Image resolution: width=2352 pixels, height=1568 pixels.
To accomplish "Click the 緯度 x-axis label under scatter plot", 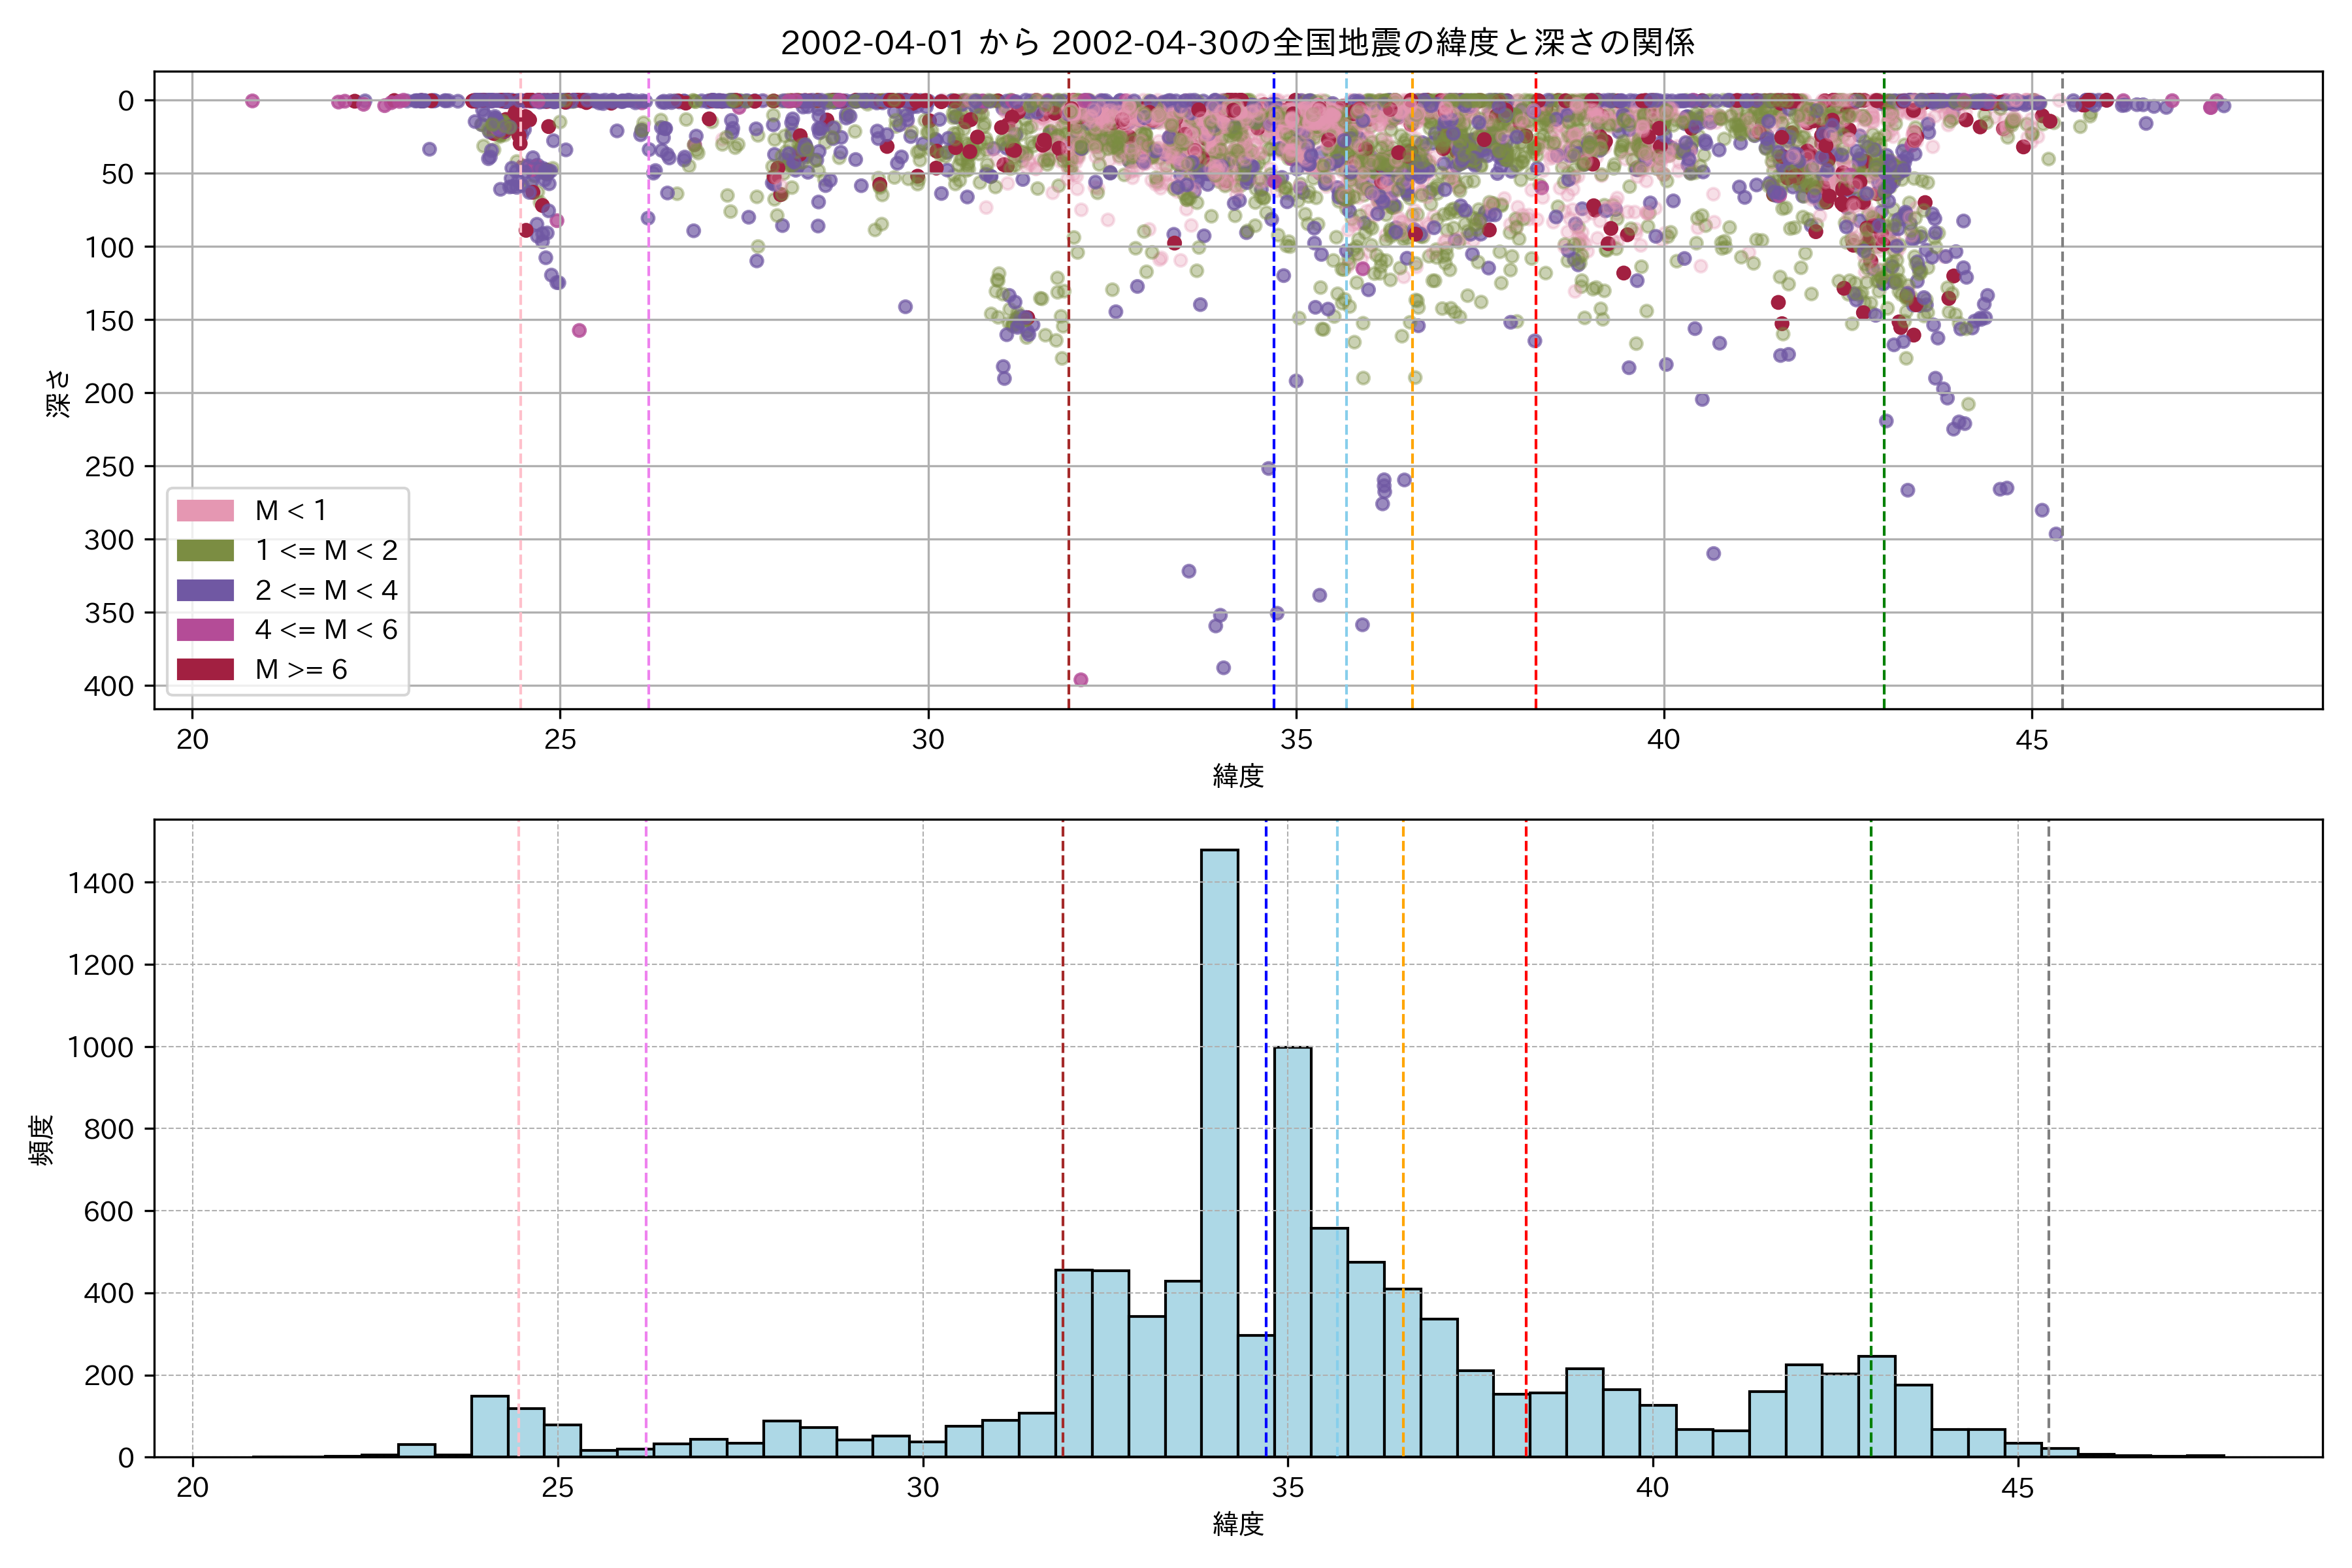I will coord(1238,775).
